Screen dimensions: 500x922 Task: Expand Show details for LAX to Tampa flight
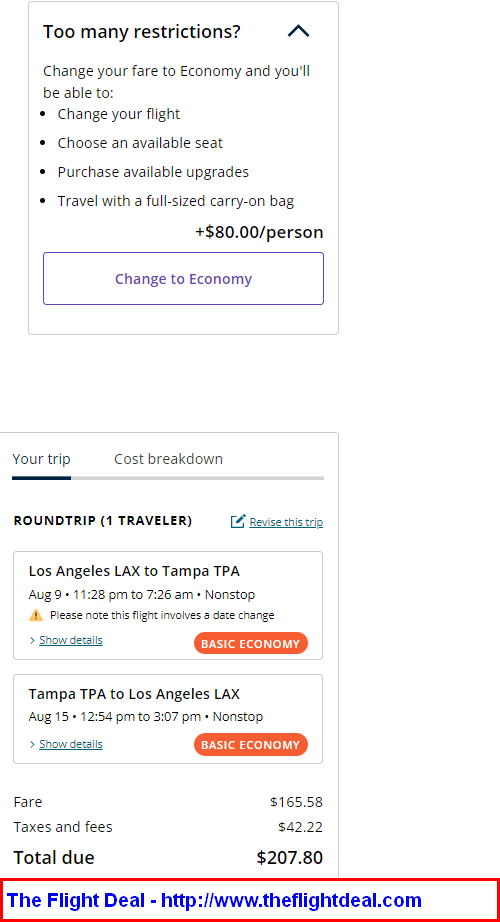[x=71, y=640]
